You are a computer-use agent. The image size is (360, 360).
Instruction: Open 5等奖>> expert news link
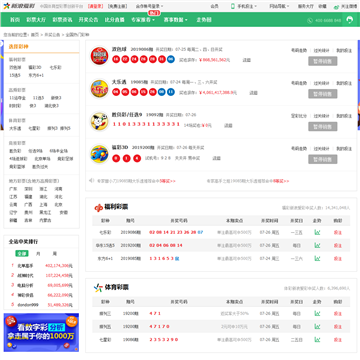[x=168, y=181]
